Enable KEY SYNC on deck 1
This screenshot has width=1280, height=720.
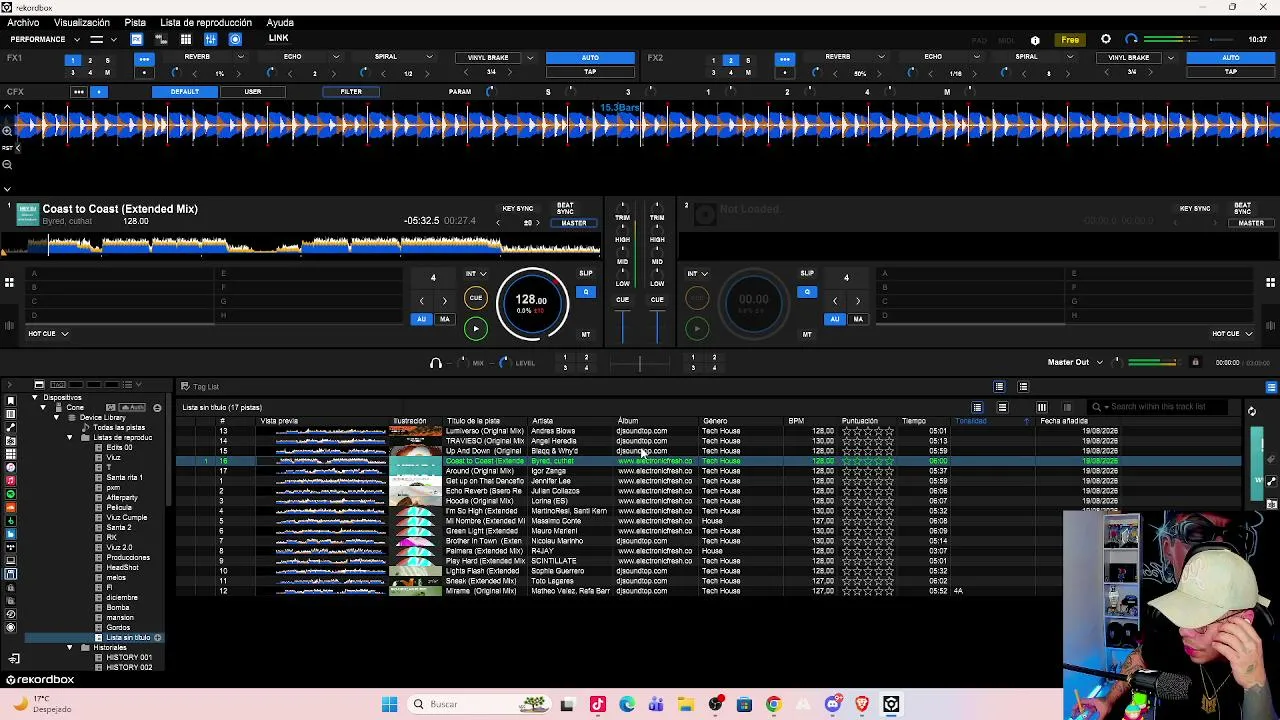518,208
